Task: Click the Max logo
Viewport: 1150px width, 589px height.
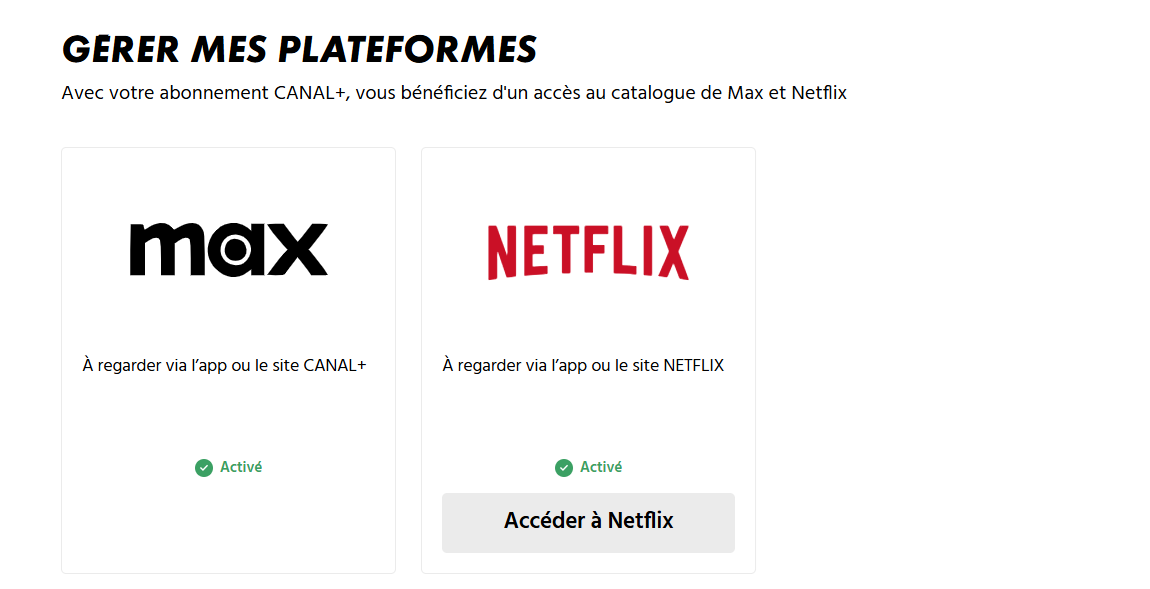Action: 229,250
